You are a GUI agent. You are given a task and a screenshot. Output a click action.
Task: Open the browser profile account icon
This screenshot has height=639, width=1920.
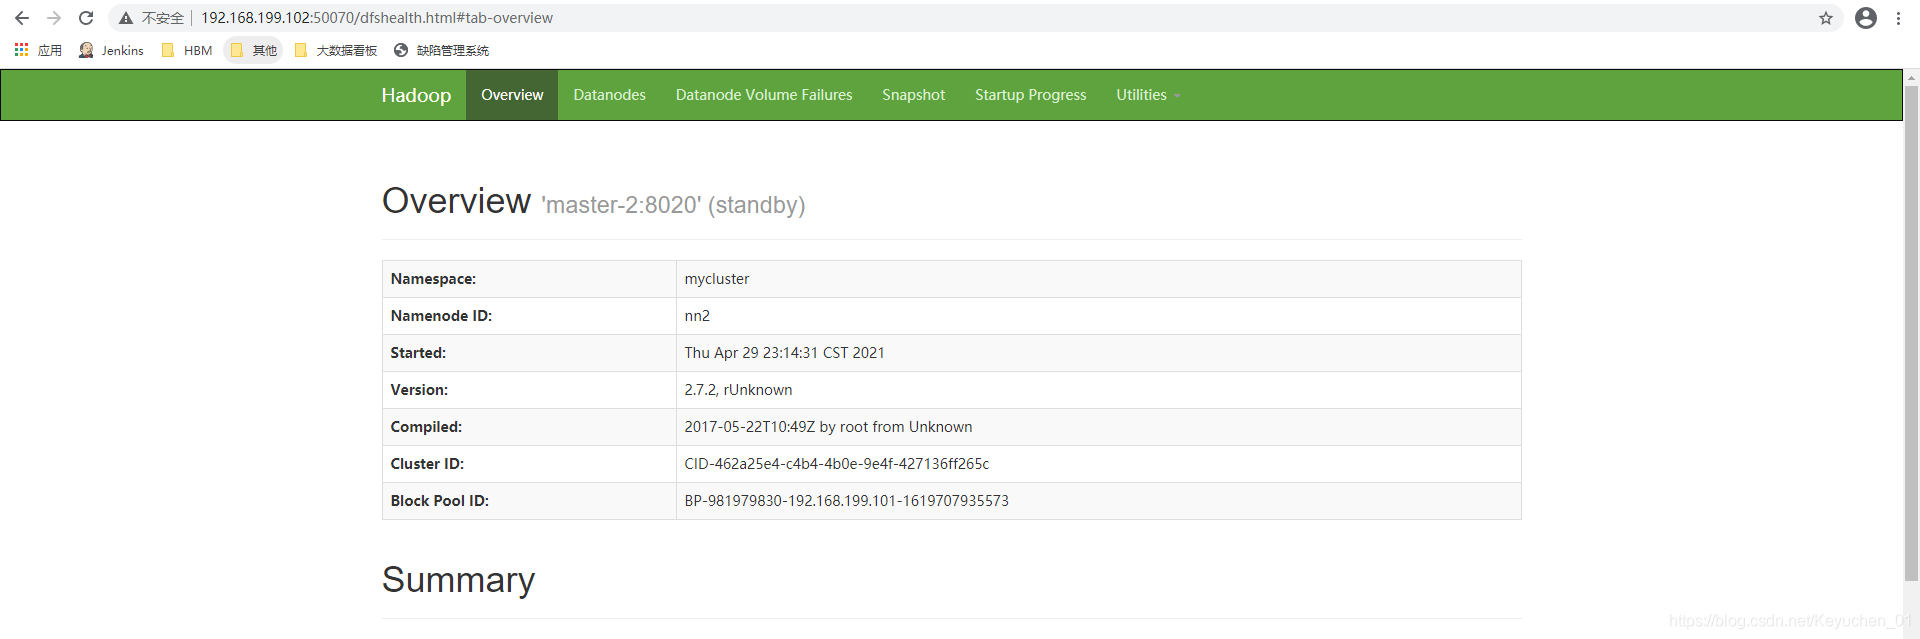coord(1866,18)
